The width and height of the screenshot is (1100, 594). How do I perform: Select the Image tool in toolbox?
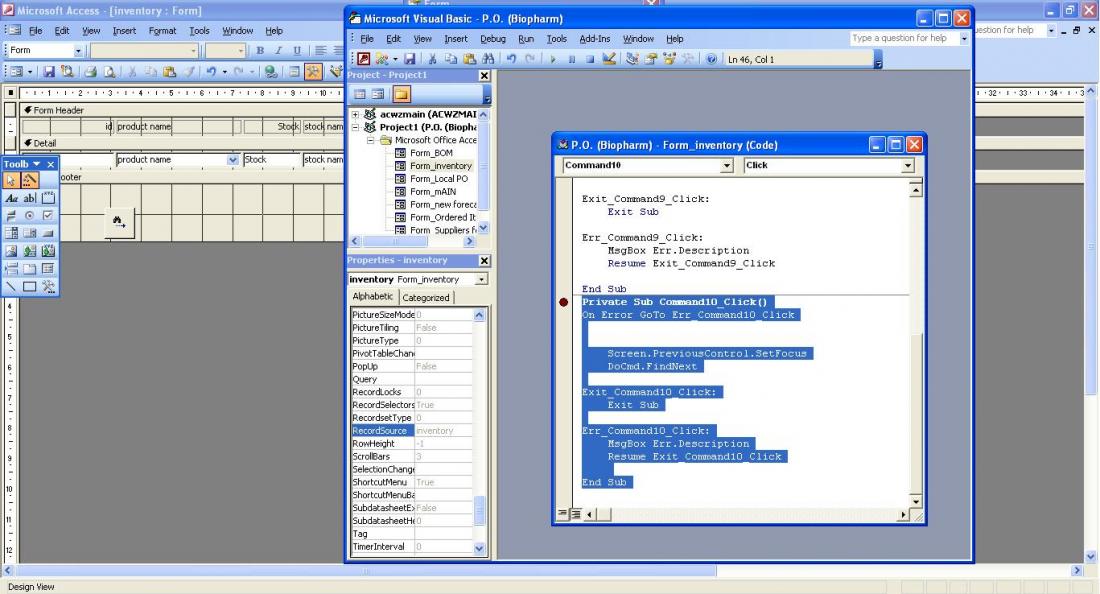click(x=12, y=251)
